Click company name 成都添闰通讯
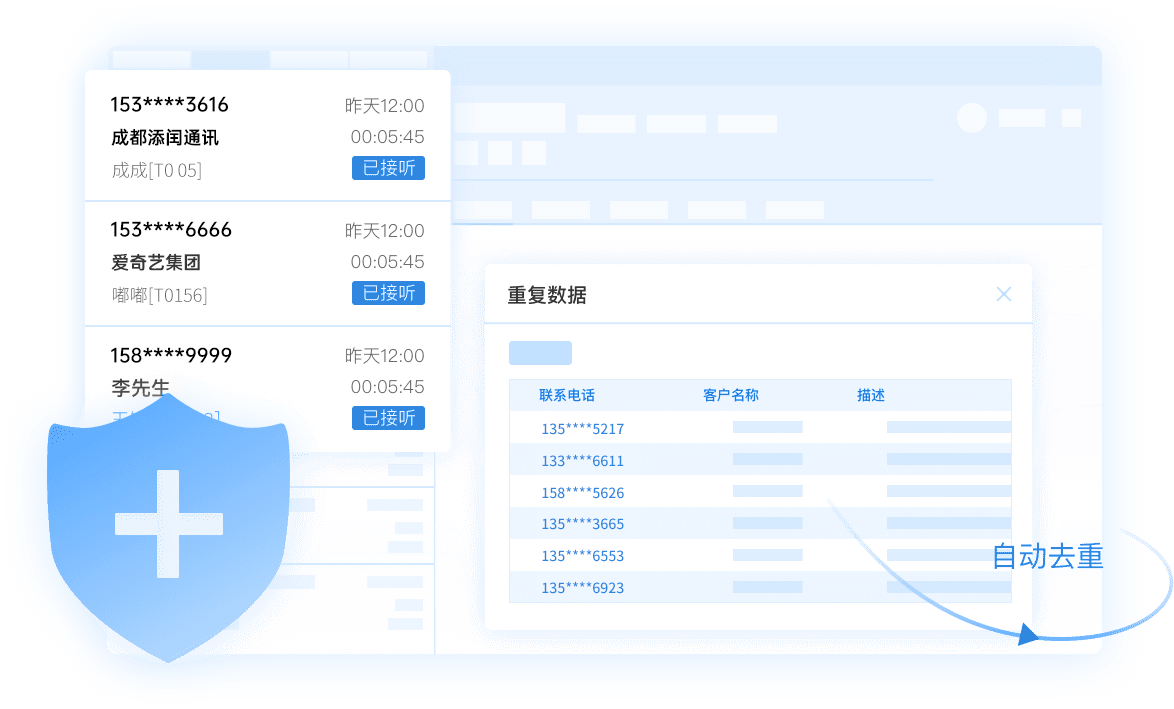The image size is (1174, 709). 165,138
